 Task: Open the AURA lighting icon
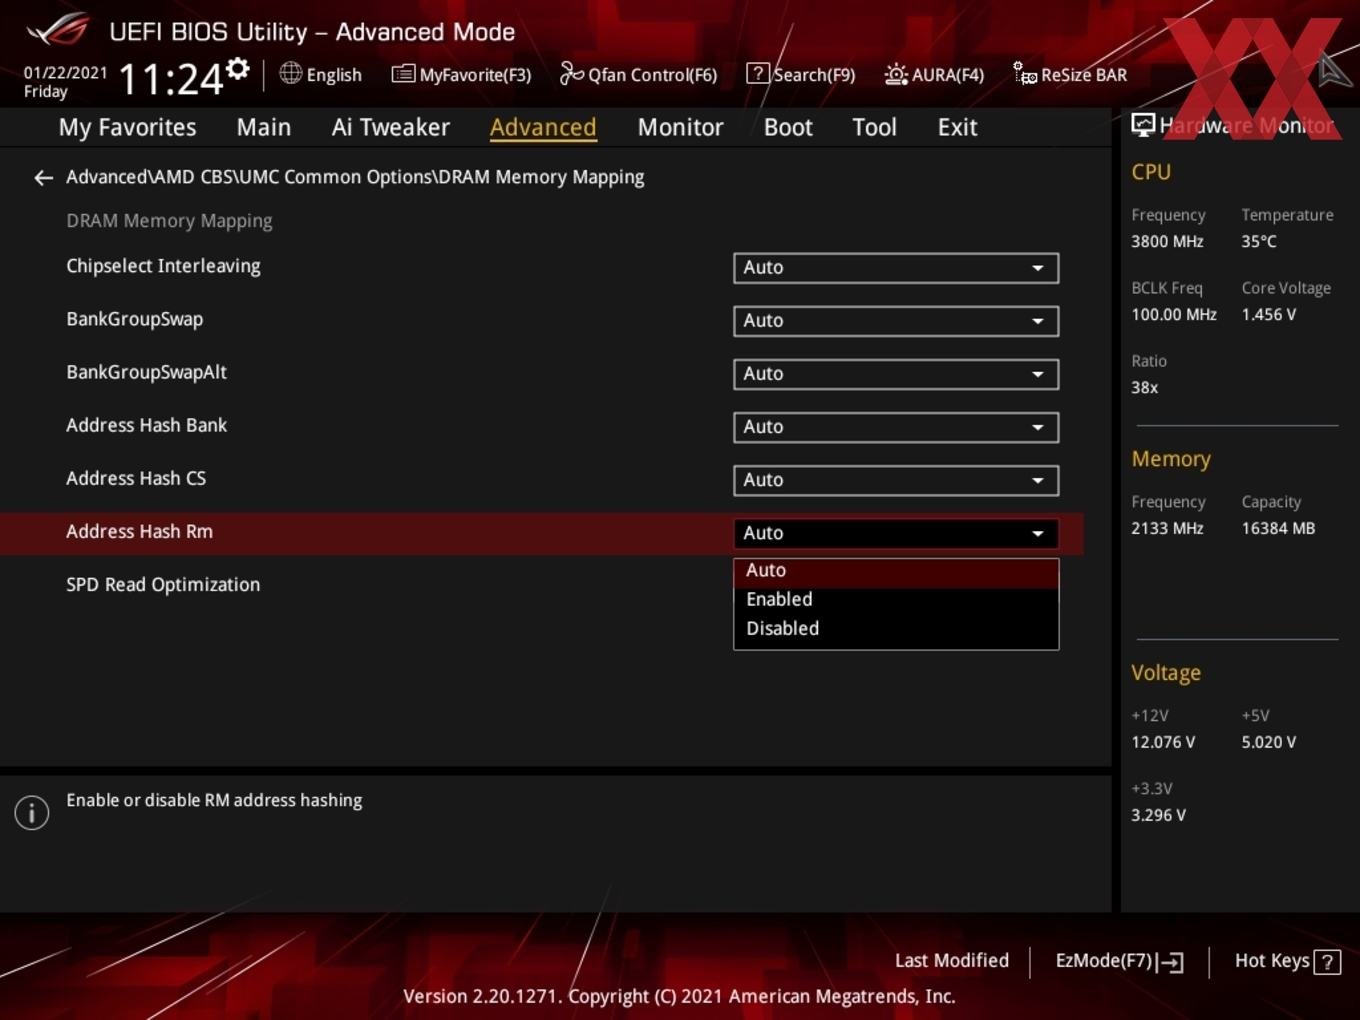point(896,74)
